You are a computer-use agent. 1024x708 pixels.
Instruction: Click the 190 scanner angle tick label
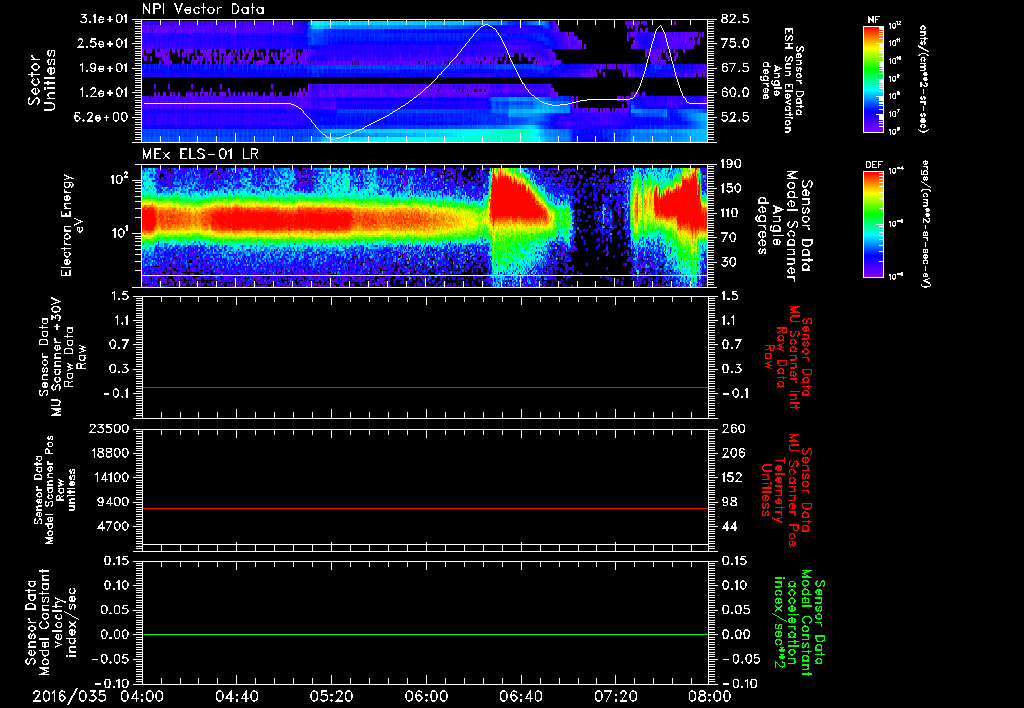pyautogui.click(x=732, y=164)
